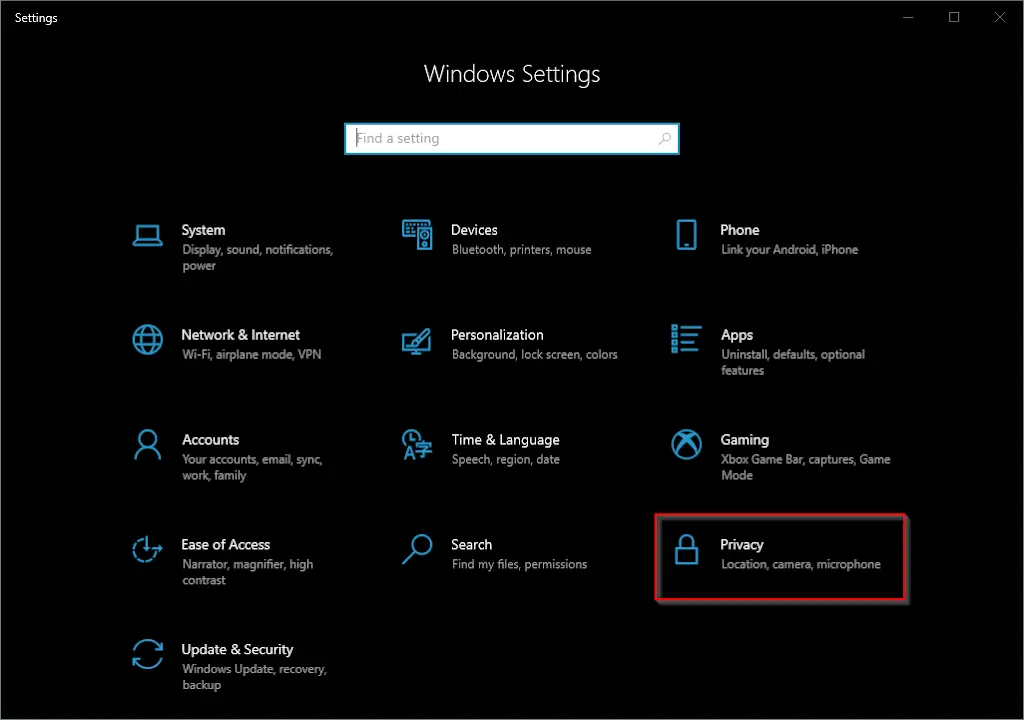Open the Privacy title
1024x720 pixels.
click(x=742, y=545)
